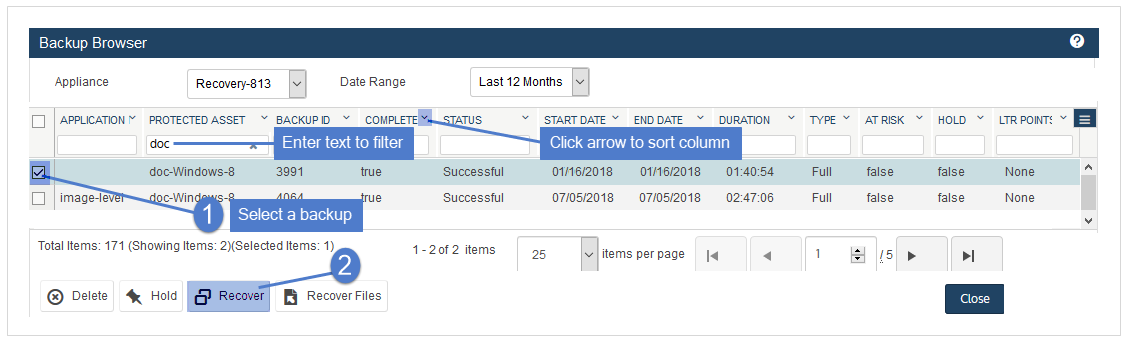Click the Recover Files button
This screenshot has height=362, width=1145.
pos(332,296)
